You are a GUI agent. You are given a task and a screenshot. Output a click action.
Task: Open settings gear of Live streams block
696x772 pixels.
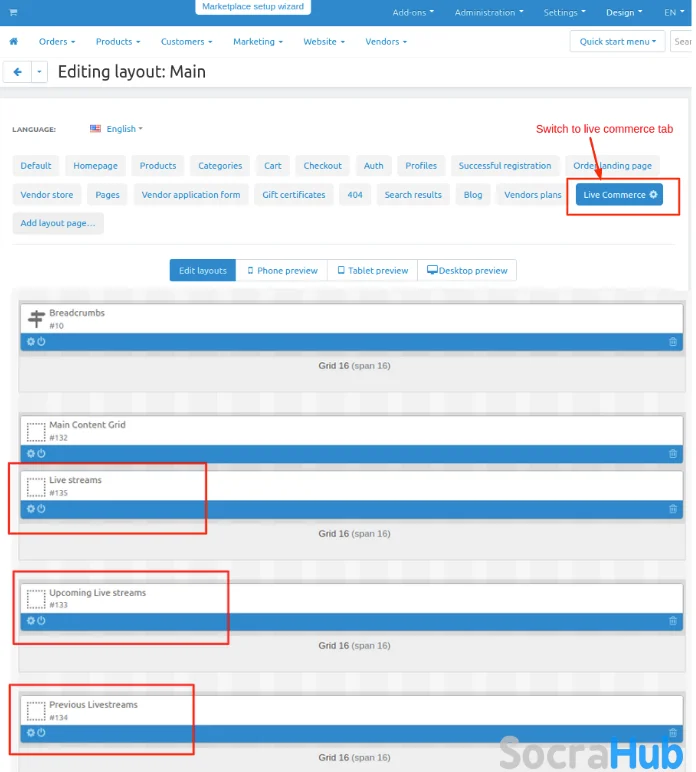(x=31, y=509)
